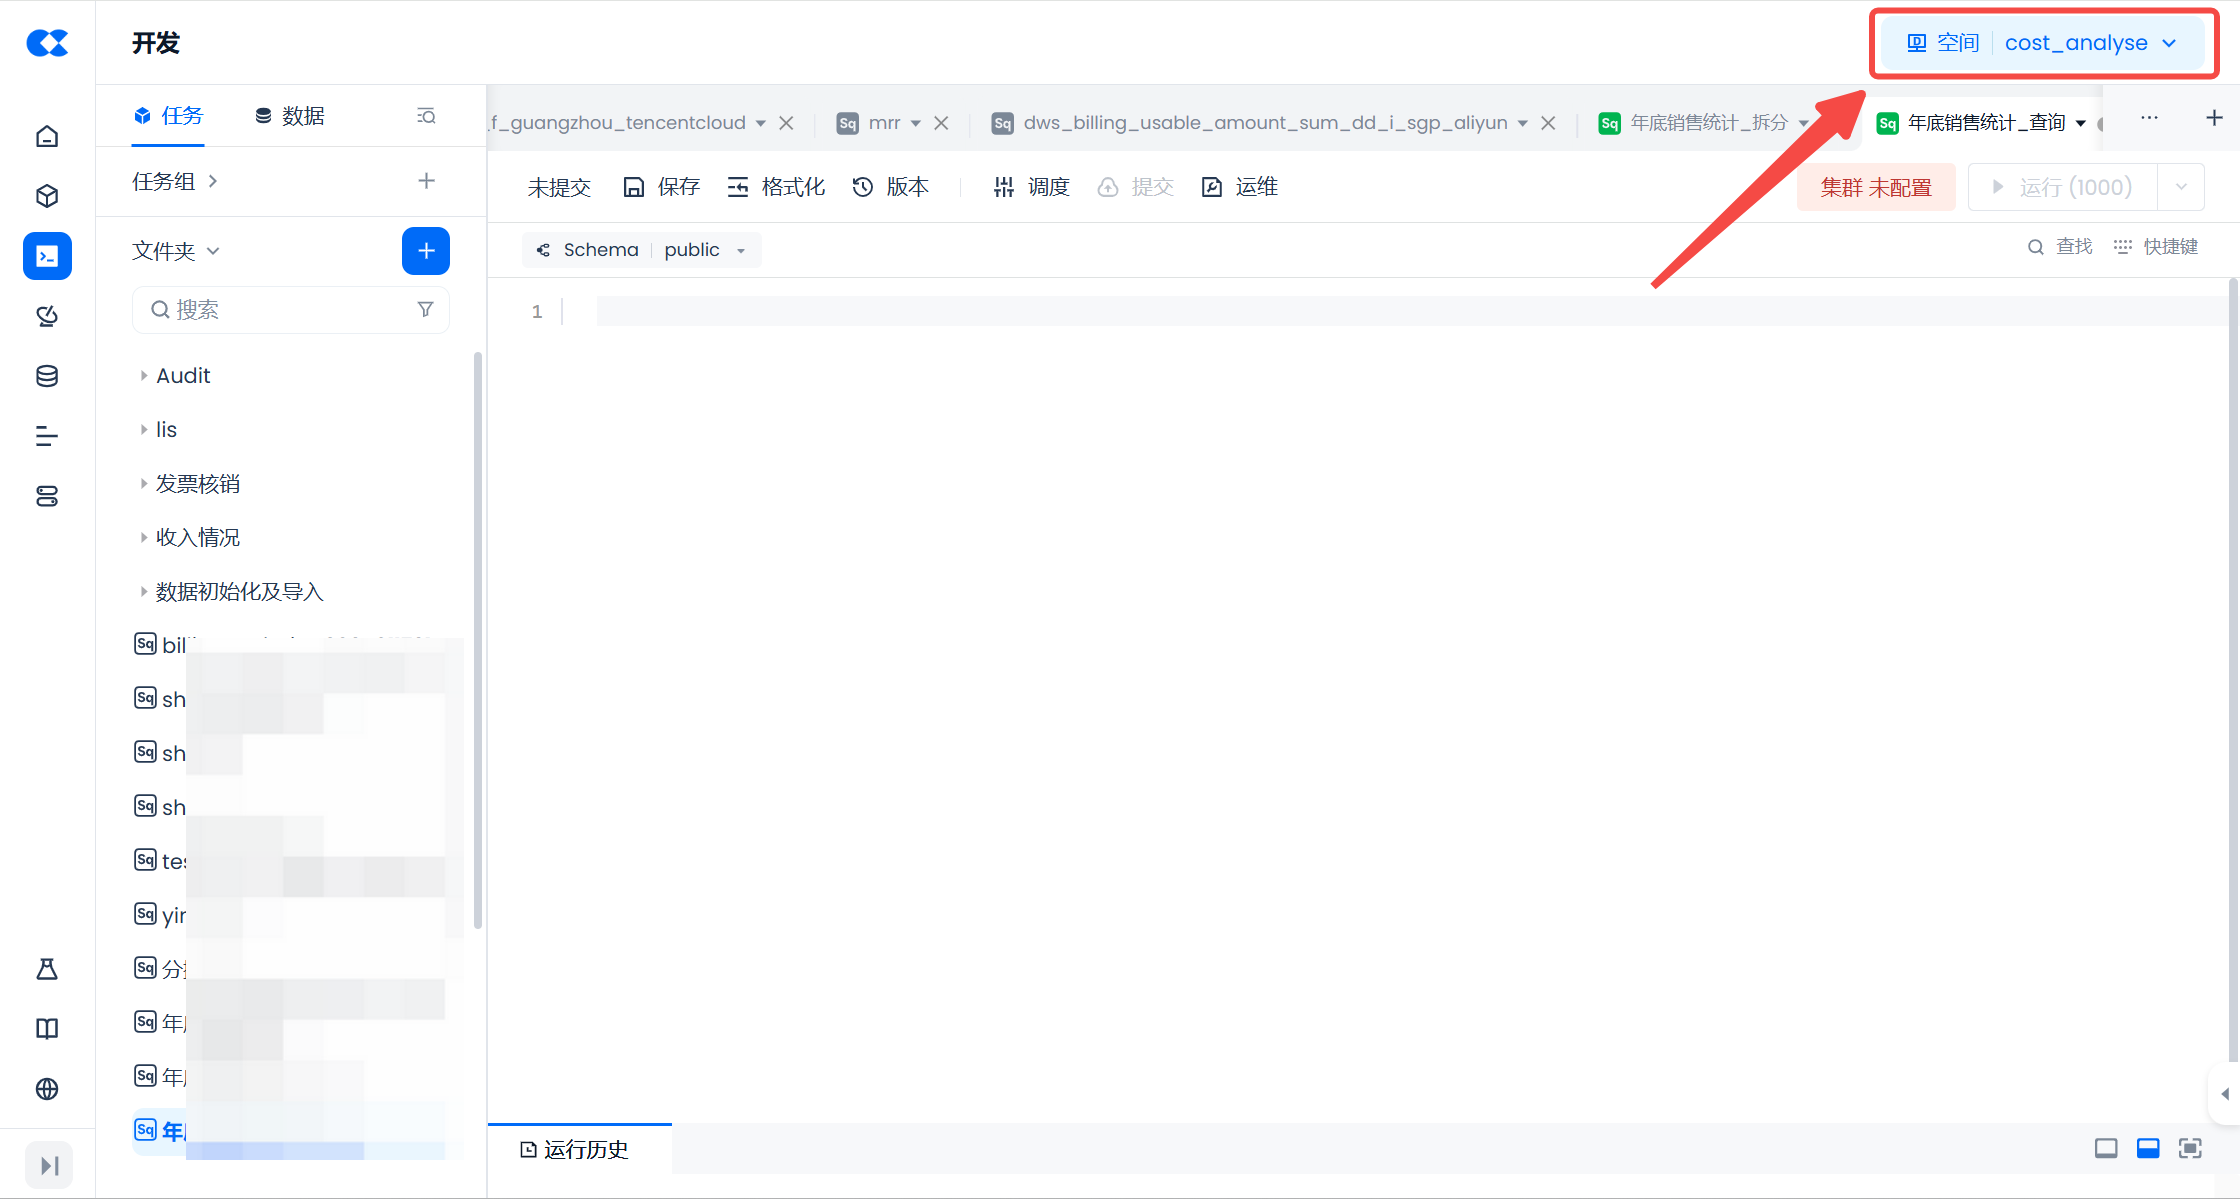Toggle fullscreen editor layout icon

pyautogui.click(x=2190, y=1148)
